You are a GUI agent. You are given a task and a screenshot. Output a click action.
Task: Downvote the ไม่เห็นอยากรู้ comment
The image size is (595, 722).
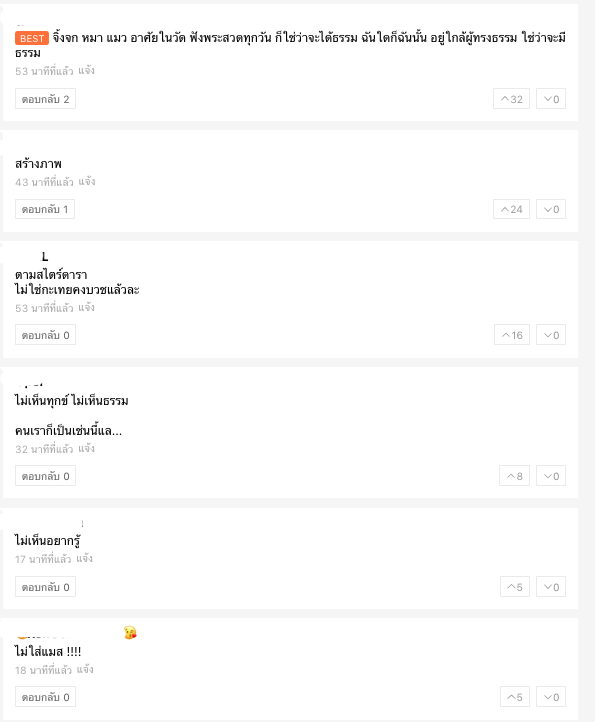click(x=551, y=587)
